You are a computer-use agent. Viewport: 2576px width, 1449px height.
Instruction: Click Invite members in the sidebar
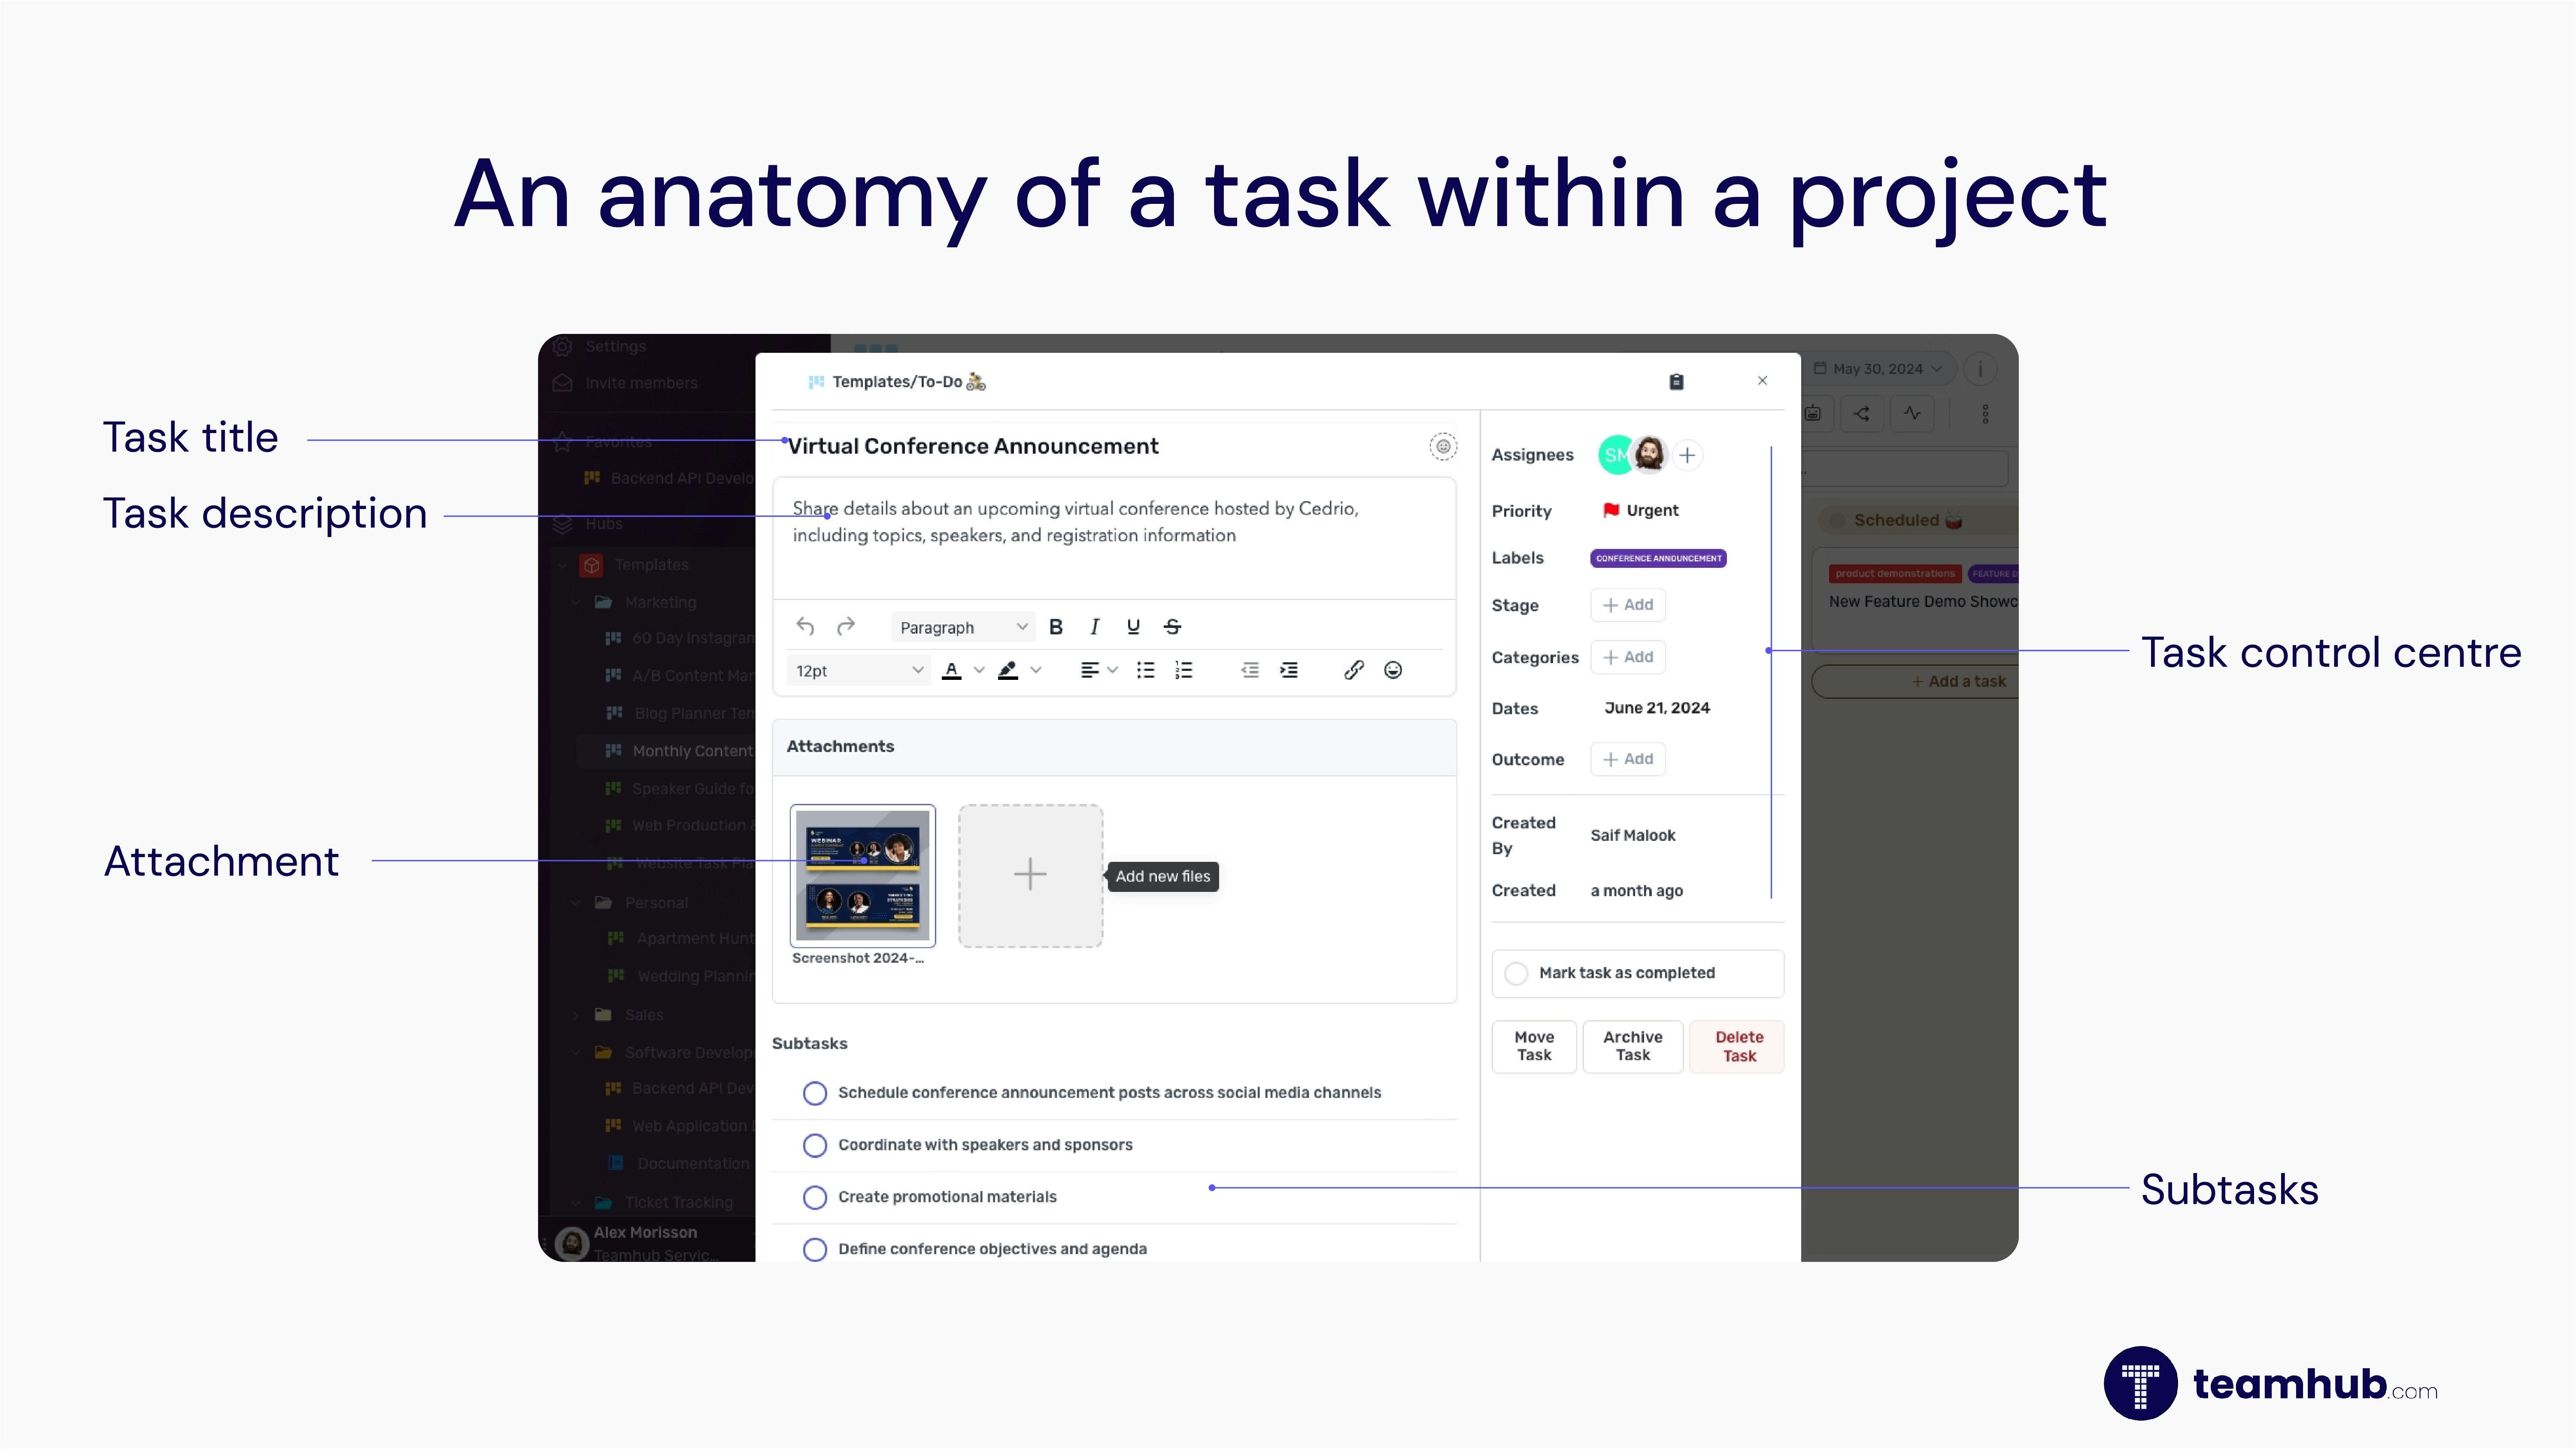tap(641, 383)
